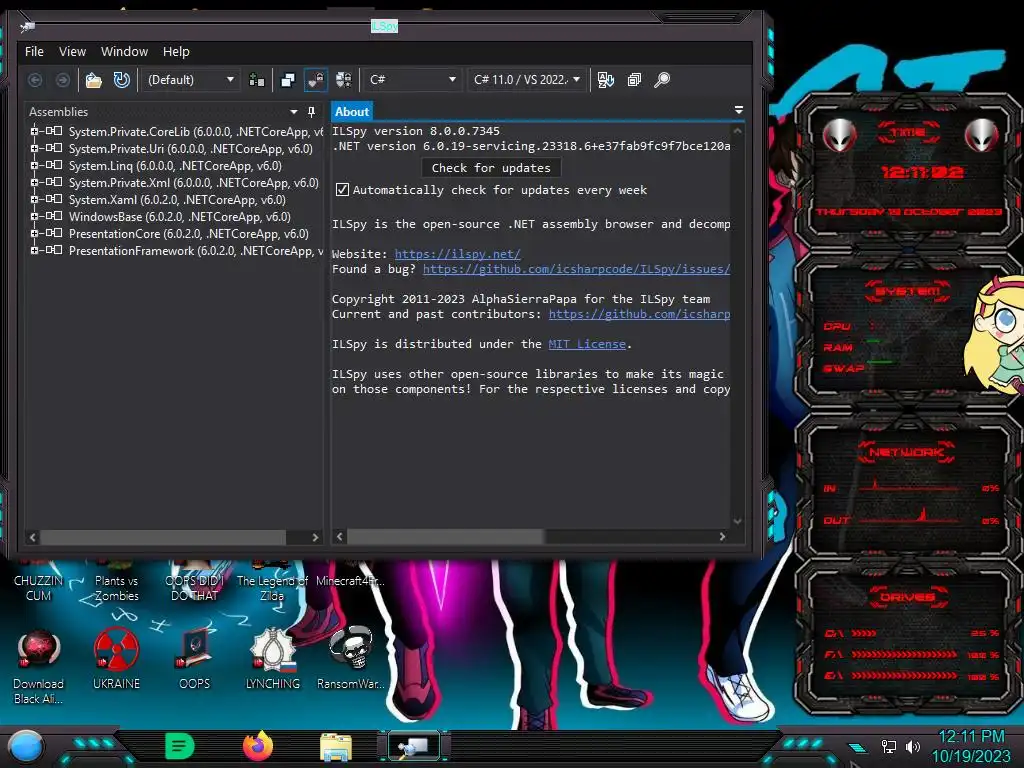This screenshot has height=768, width=1024.
Task: Launch Firefox from the taskbar
Action: click(258, 746)
